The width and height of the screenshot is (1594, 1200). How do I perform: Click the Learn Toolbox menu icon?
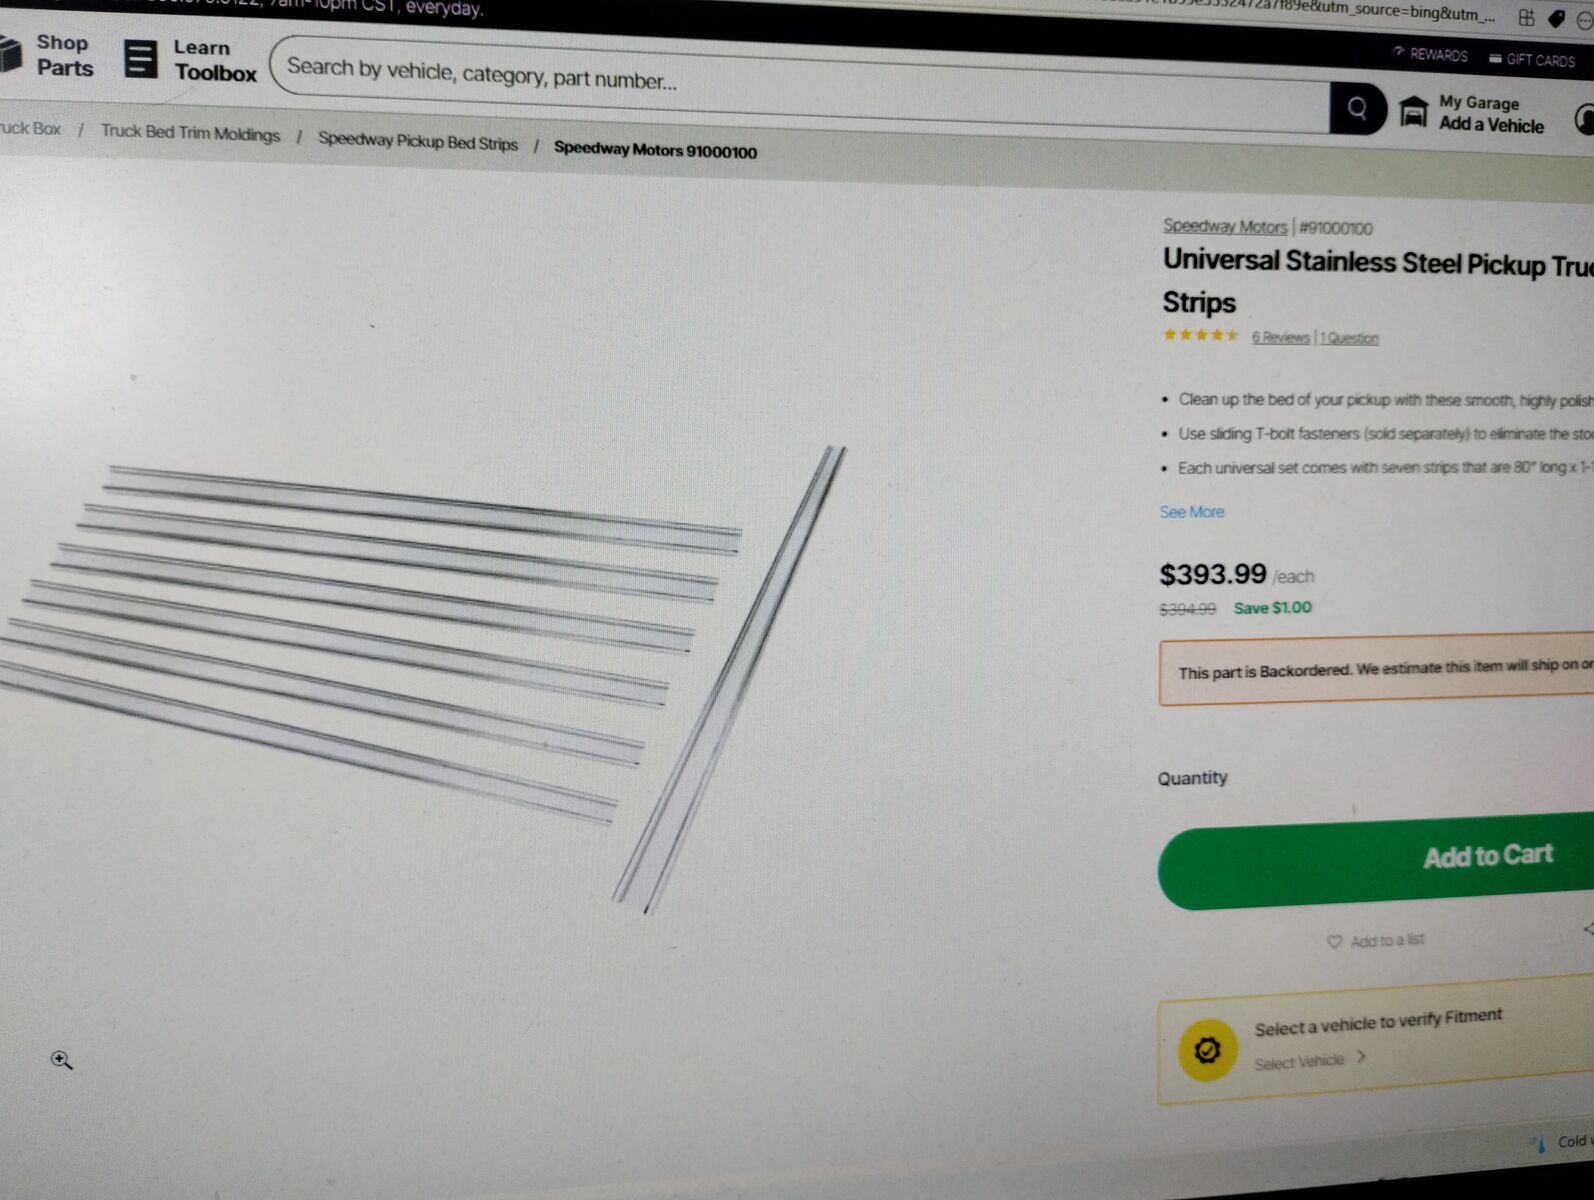(140, 59)
